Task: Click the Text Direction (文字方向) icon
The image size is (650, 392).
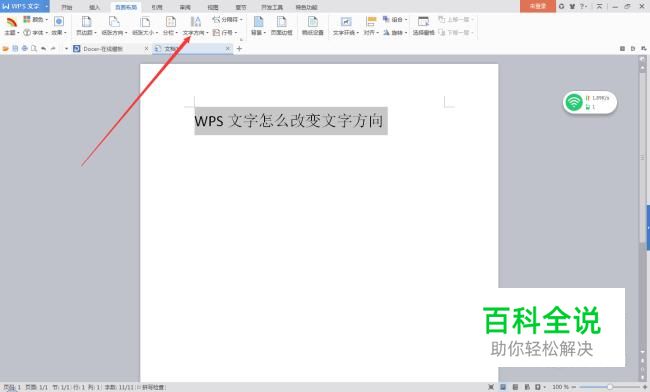Action: point(195,22)
